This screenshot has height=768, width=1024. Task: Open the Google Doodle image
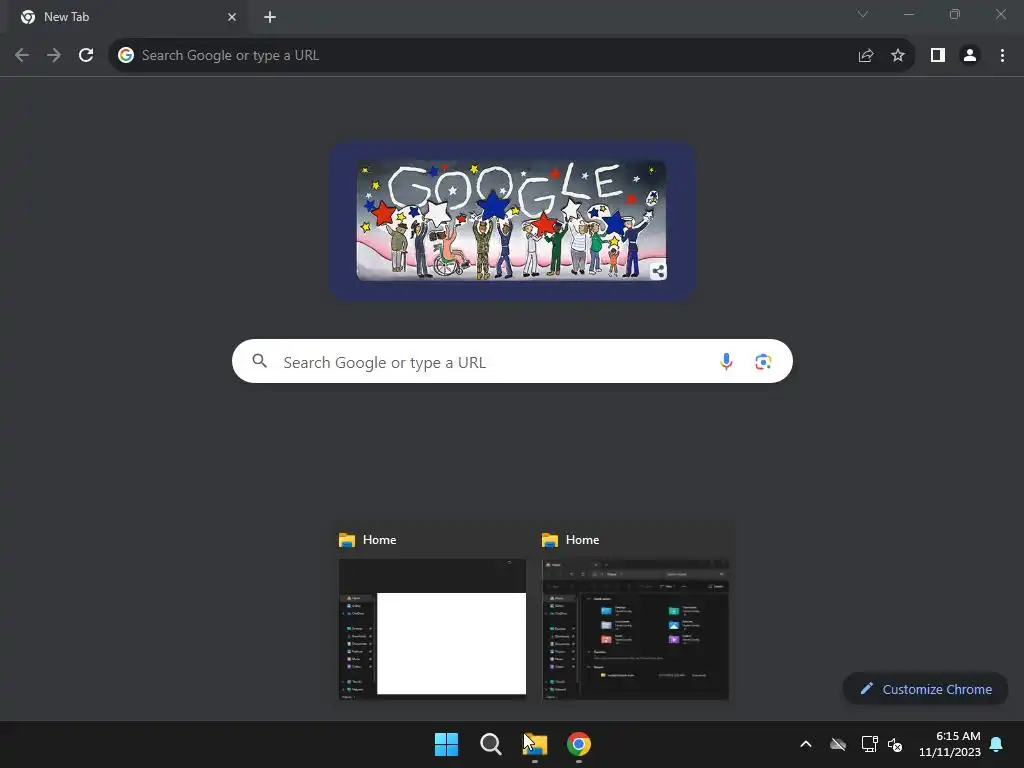click(511, 220)
